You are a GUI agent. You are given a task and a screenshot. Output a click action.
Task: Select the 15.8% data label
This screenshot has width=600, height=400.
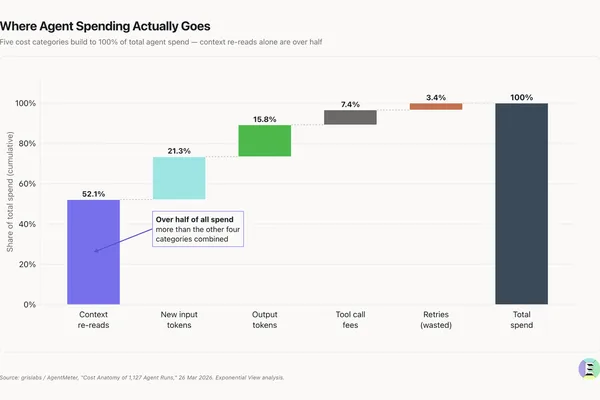tap(265, 119)
